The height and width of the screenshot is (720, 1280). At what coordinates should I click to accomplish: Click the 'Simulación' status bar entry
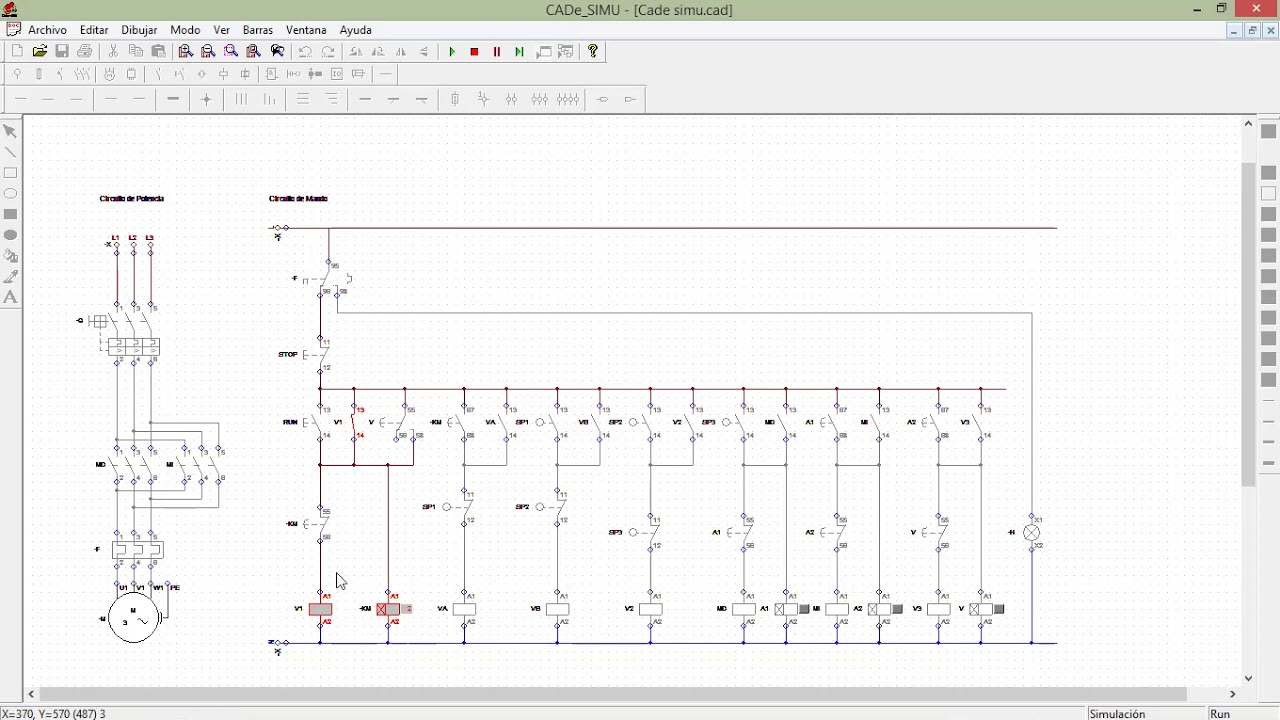[x=1117, y=714]
